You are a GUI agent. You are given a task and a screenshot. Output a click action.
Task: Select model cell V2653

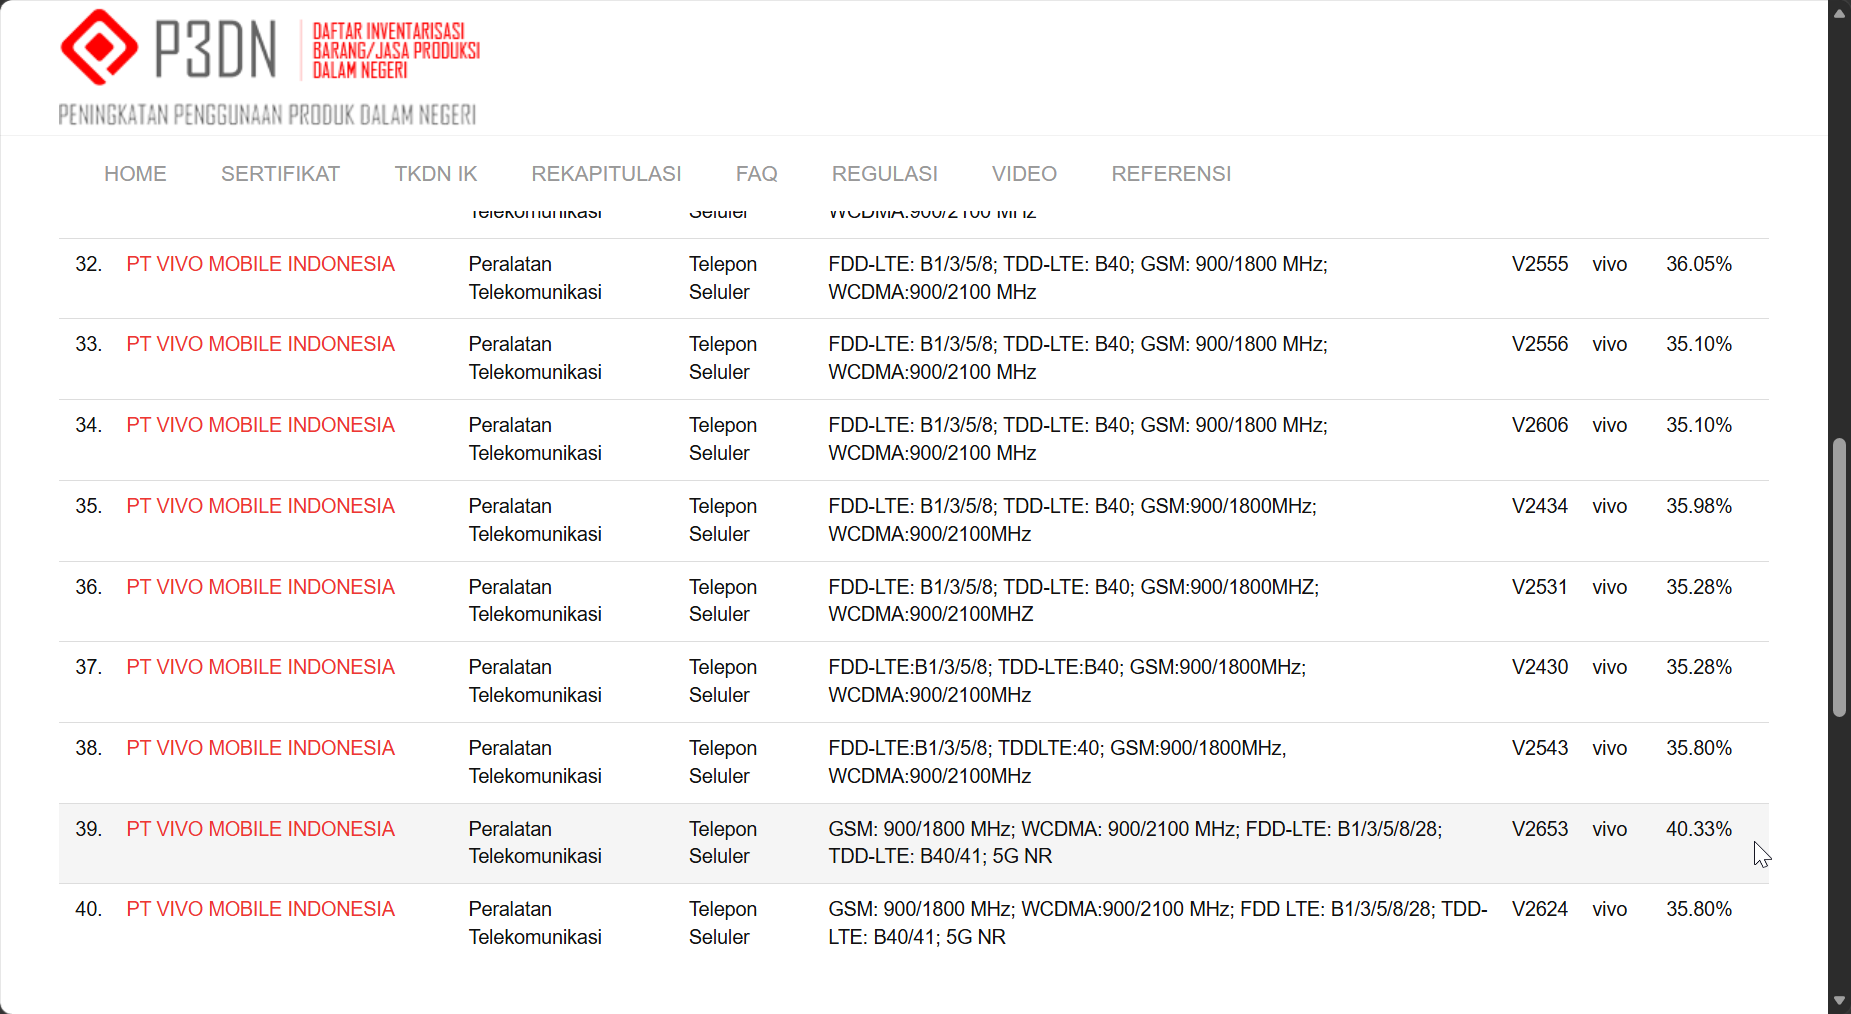coord(1540,829)
